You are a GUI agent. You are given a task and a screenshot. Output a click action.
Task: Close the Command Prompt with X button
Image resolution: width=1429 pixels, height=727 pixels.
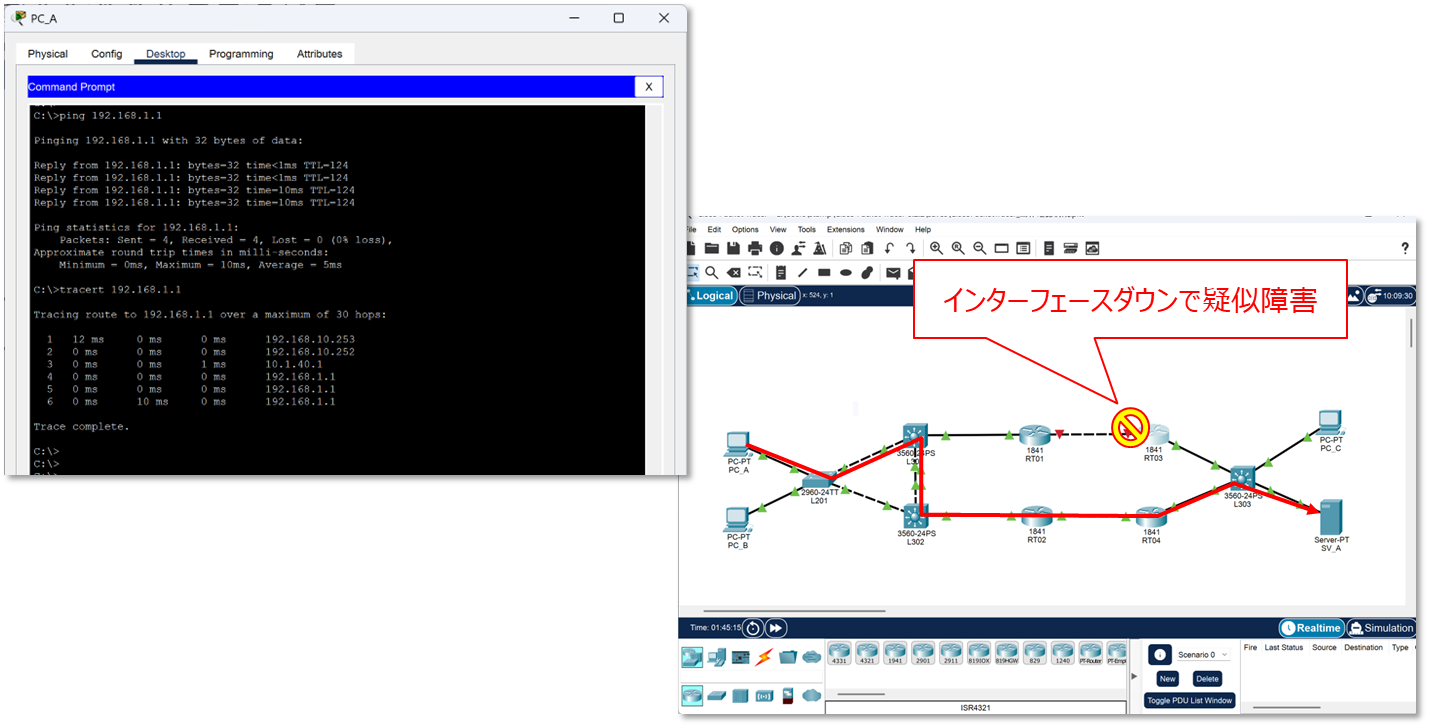click(x=648, y=87)
